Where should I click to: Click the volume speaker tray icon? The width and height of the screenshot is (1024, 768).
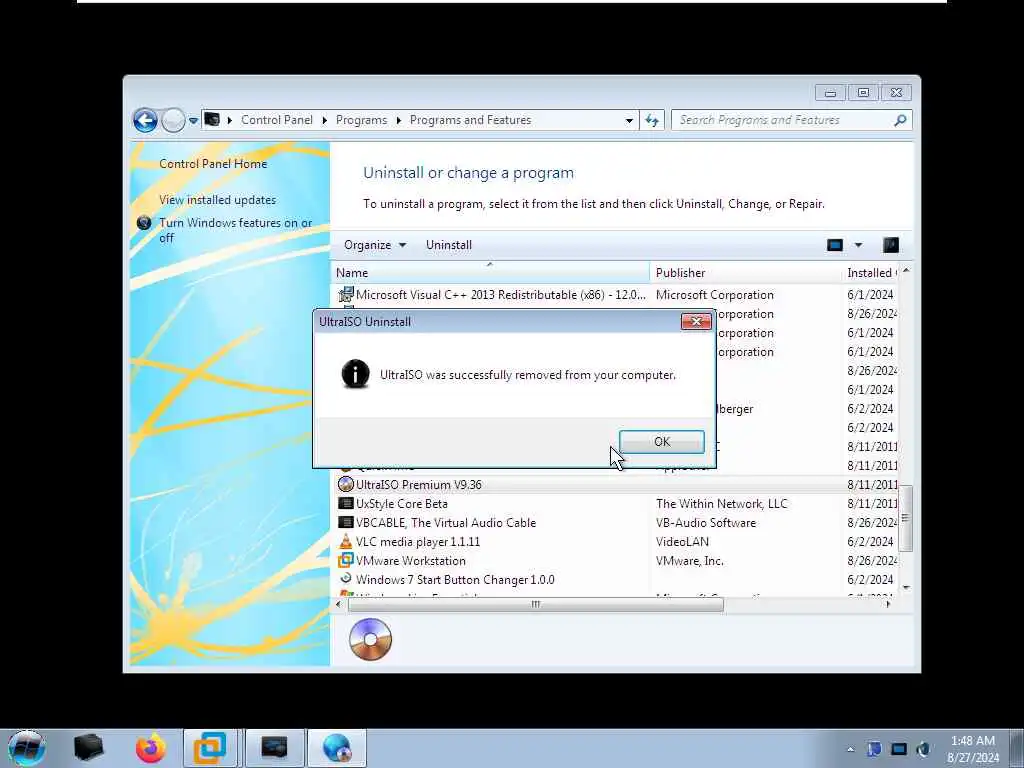(923, 749)
